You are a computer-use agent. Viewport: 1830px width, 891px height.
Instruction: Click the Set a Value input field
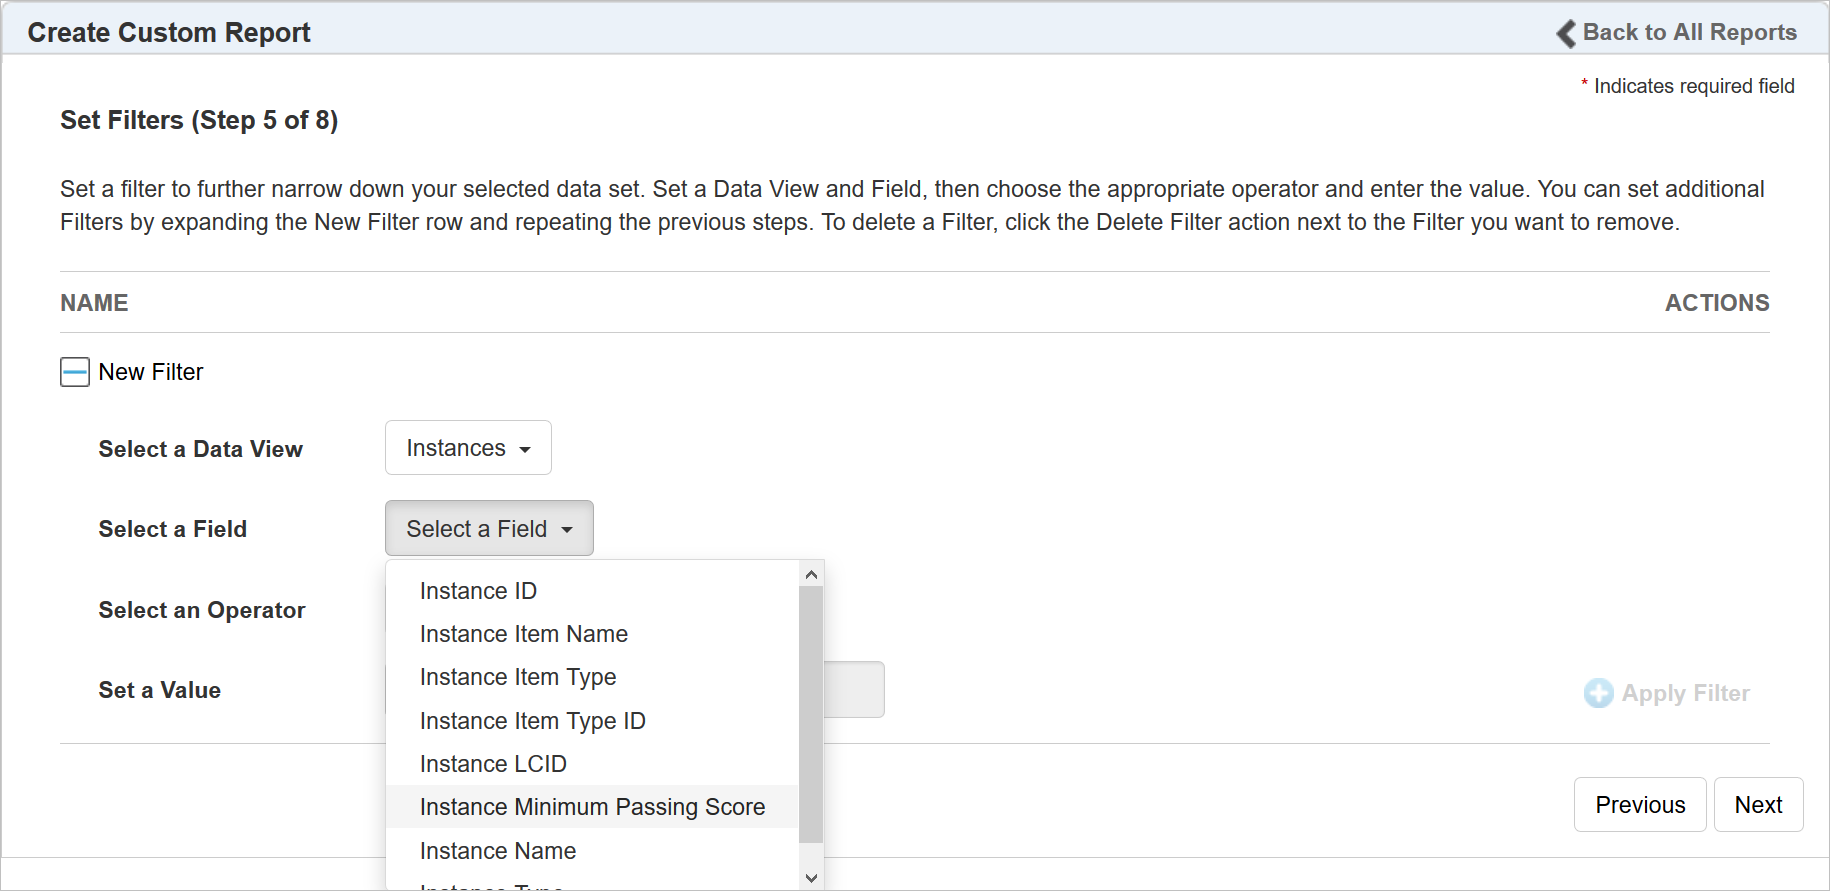(x=854, y=689)
